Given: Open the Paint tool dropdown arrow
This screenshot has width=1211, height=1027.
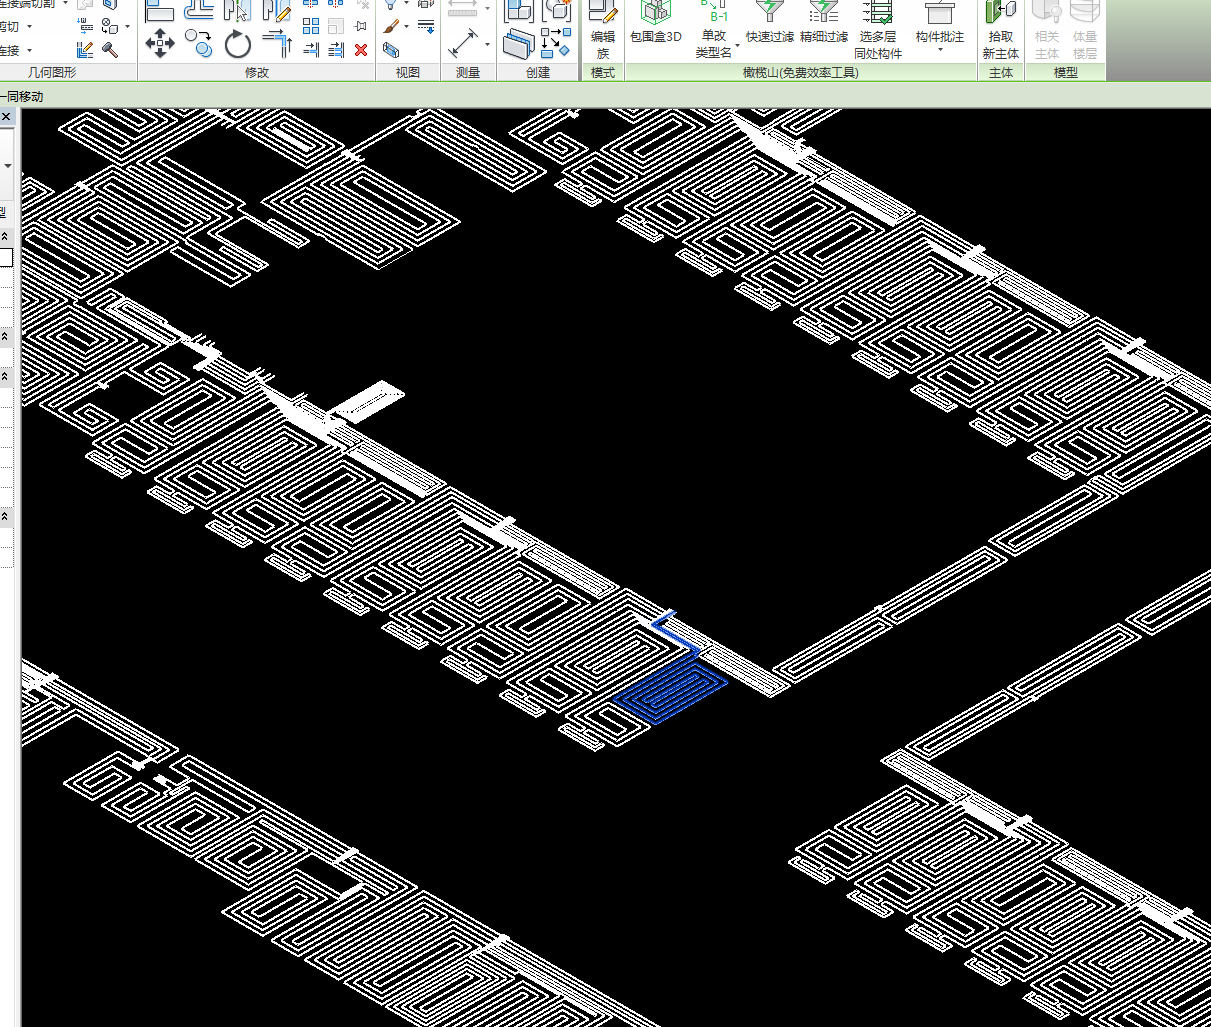Looking at the screenshot, I should (x=406, y=27).
